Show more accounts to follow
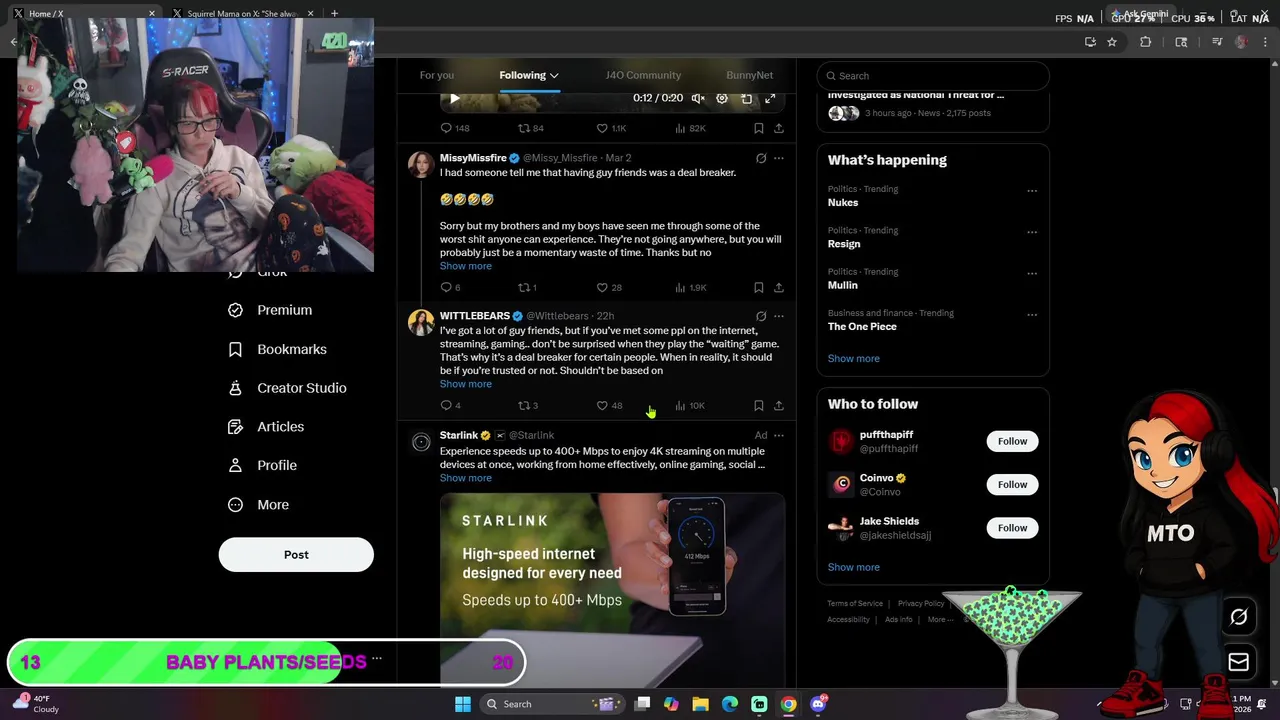 tap(853, 567)
